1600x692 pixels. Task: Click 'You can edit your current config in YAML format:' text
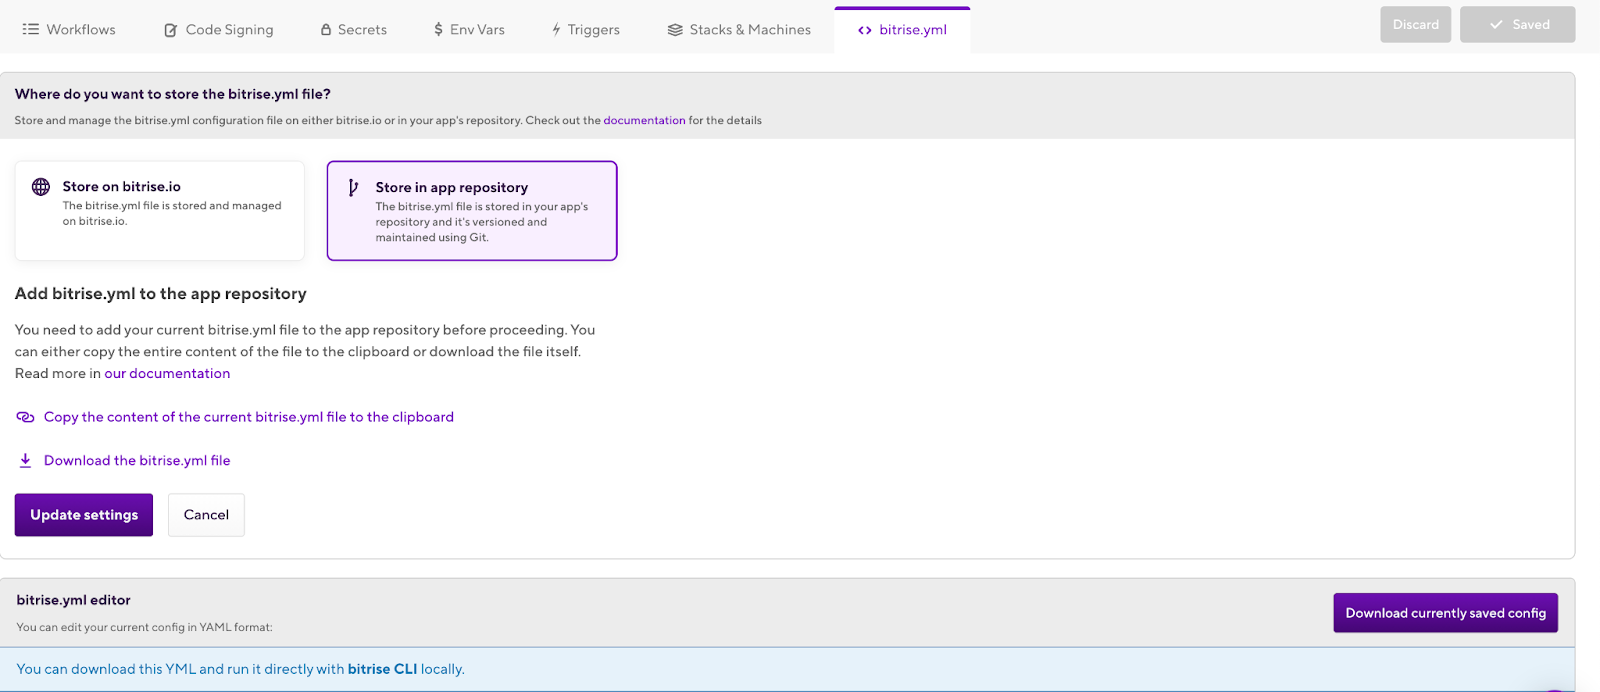point(145,627)
